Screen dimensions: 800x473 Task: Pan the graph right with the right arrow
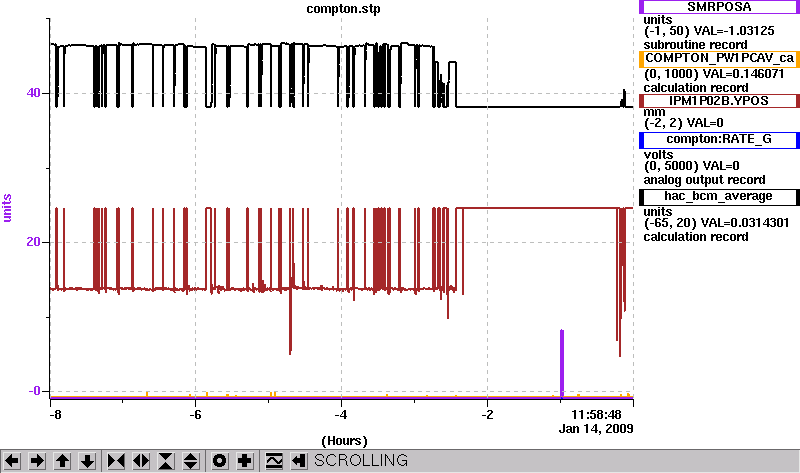click(x=37, y=461)
